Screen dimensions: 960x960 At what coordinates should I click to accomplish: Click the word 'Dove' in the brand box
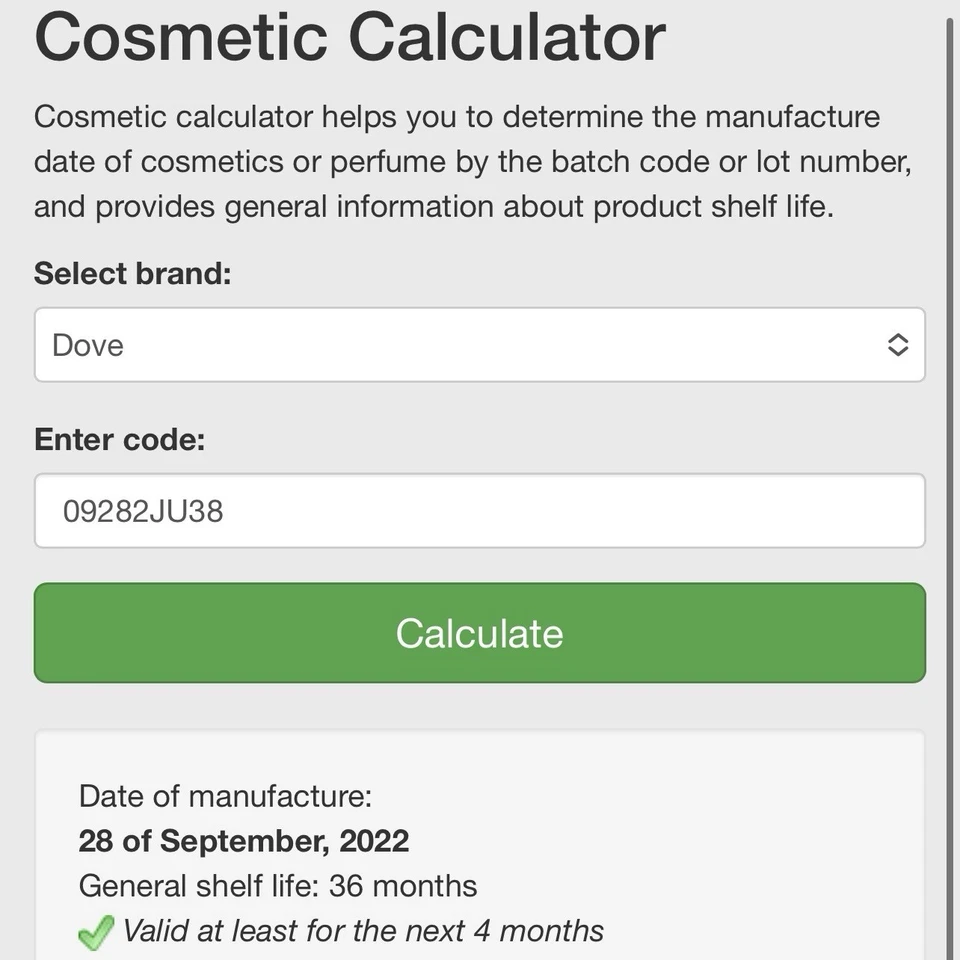(x=88, y=345)
